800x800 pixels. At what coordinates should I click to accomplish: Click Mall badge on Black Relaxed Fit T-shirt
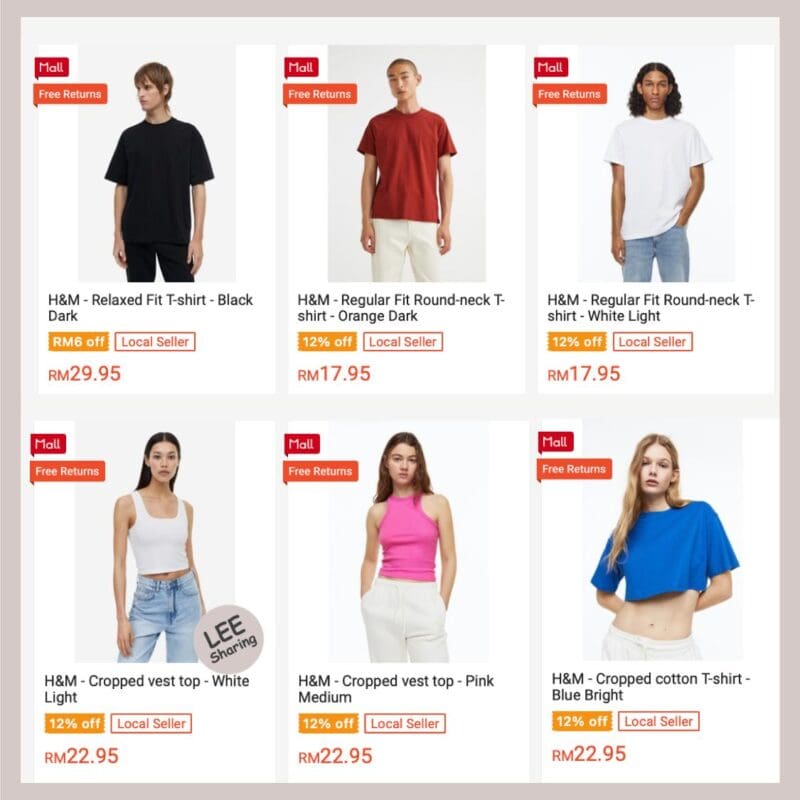pos(52,68)
